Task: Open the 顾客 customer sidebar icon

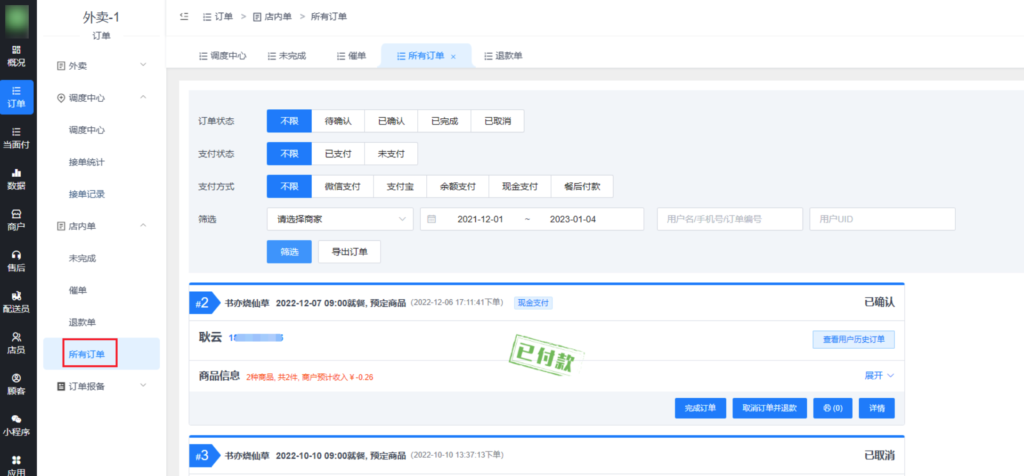Action: pos(16,383)
